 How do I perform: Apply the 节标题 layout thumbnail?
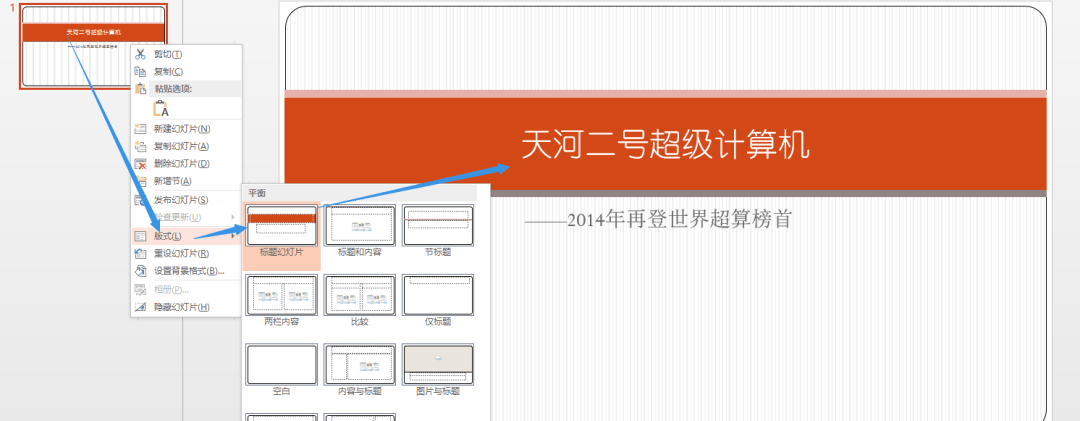click(x=437, y=226)
